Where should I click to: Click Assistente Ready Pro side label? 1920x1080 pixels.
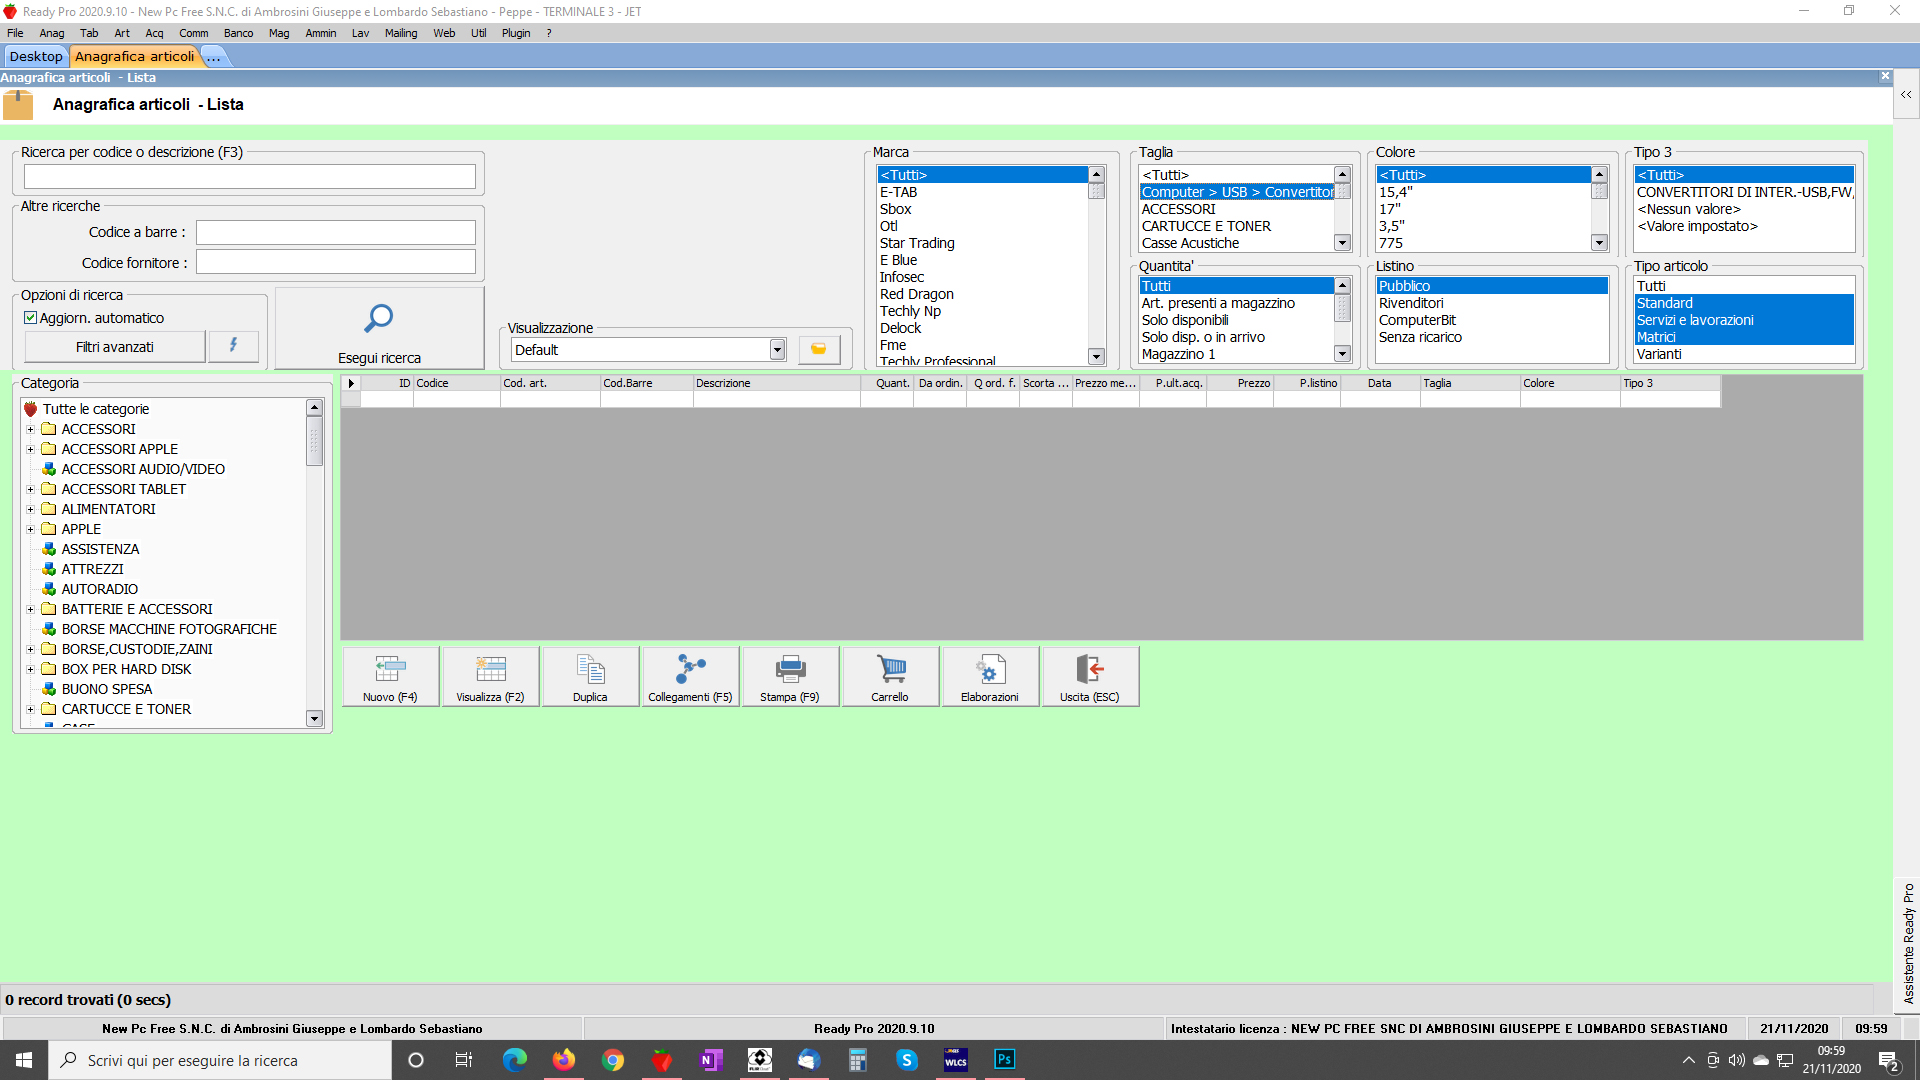click(x=1908, y=944)
